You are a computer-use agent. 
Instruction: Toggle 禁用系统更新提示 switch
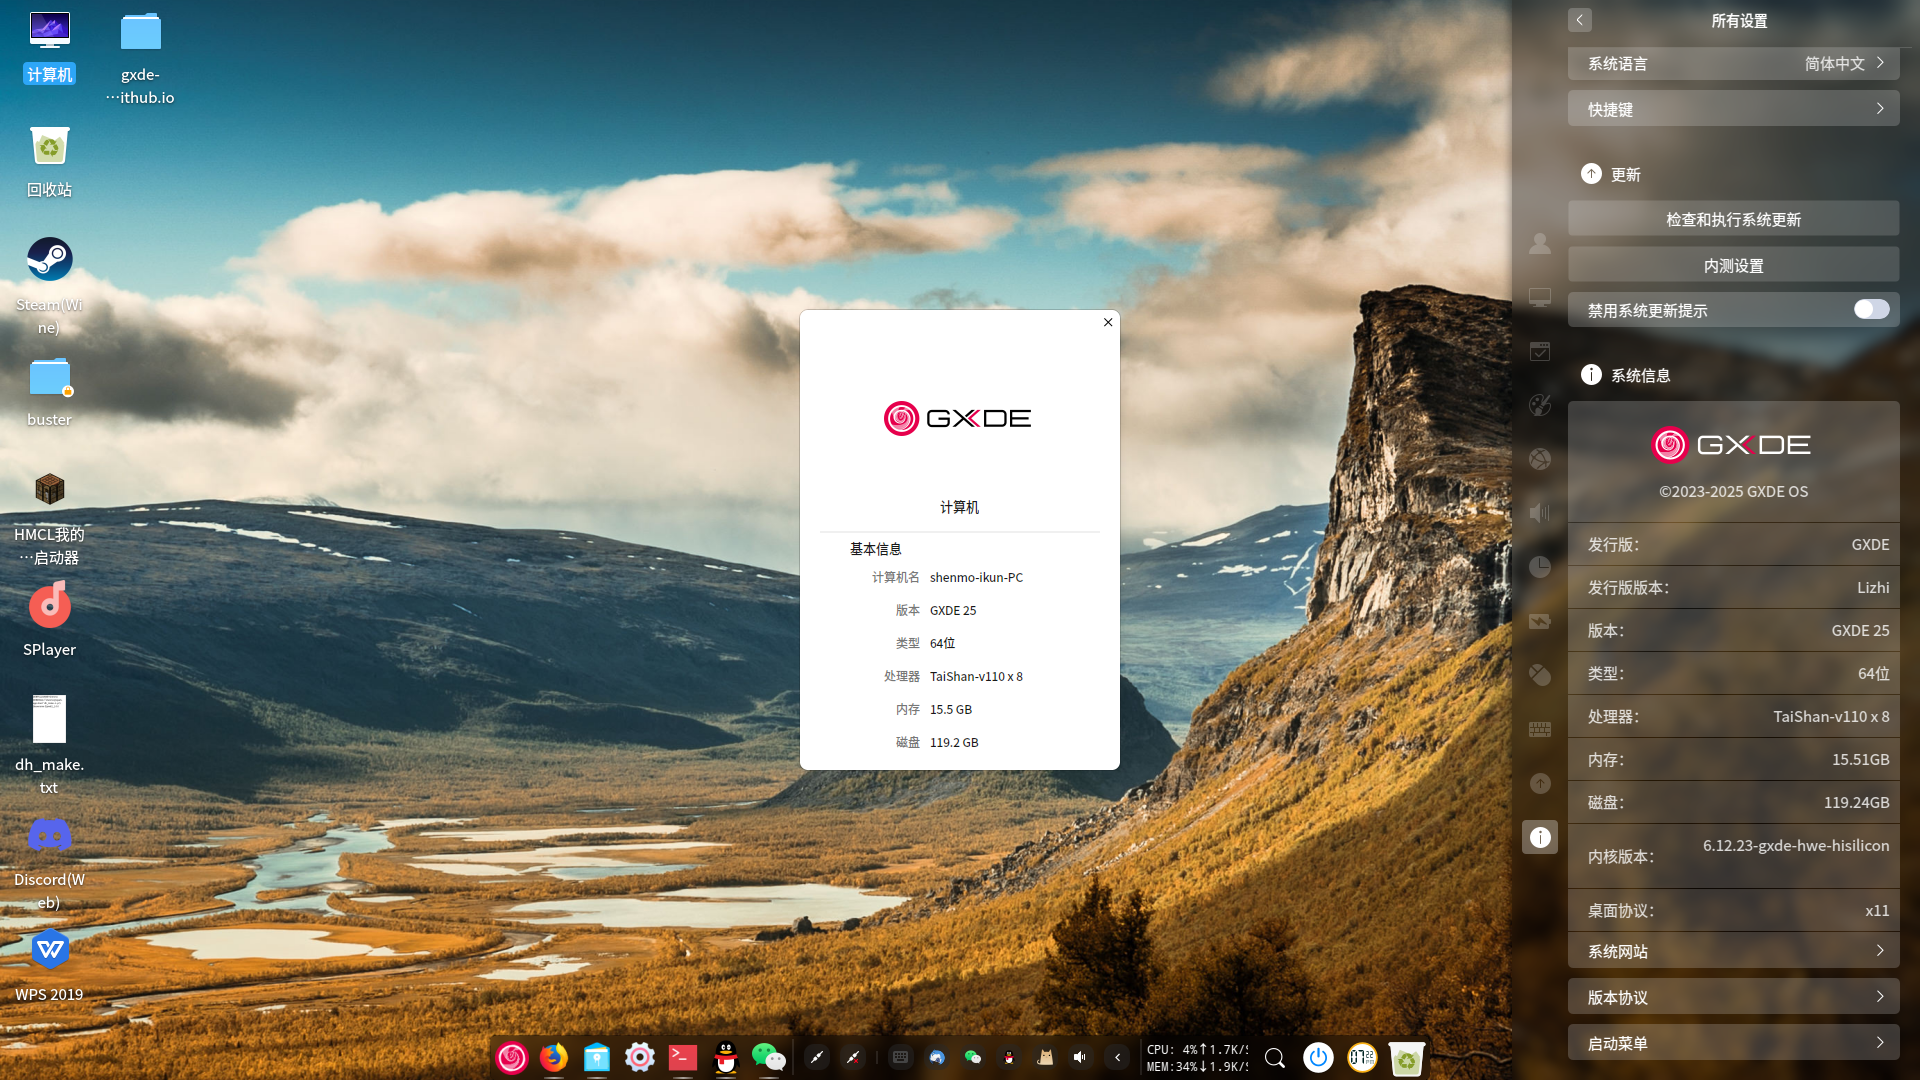[x=1871, y=310]
